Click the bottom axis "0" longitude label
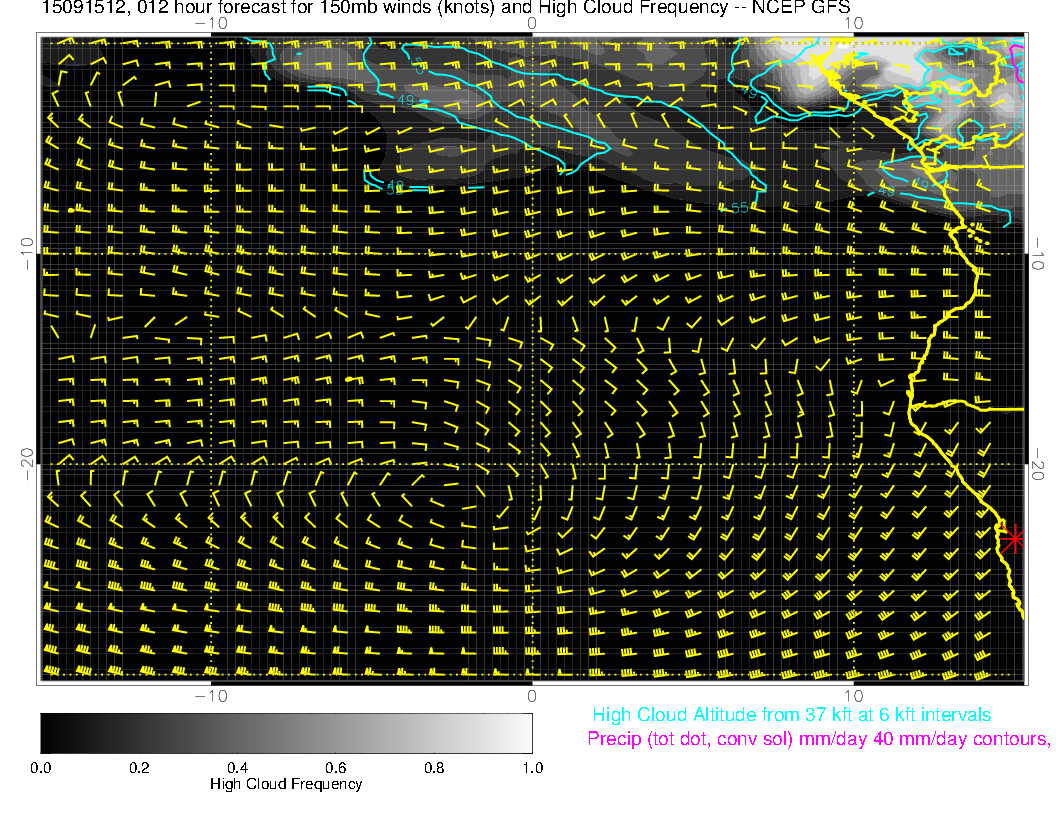The width and height of the screenshot is (1056, 816). (x=531, y=696)
